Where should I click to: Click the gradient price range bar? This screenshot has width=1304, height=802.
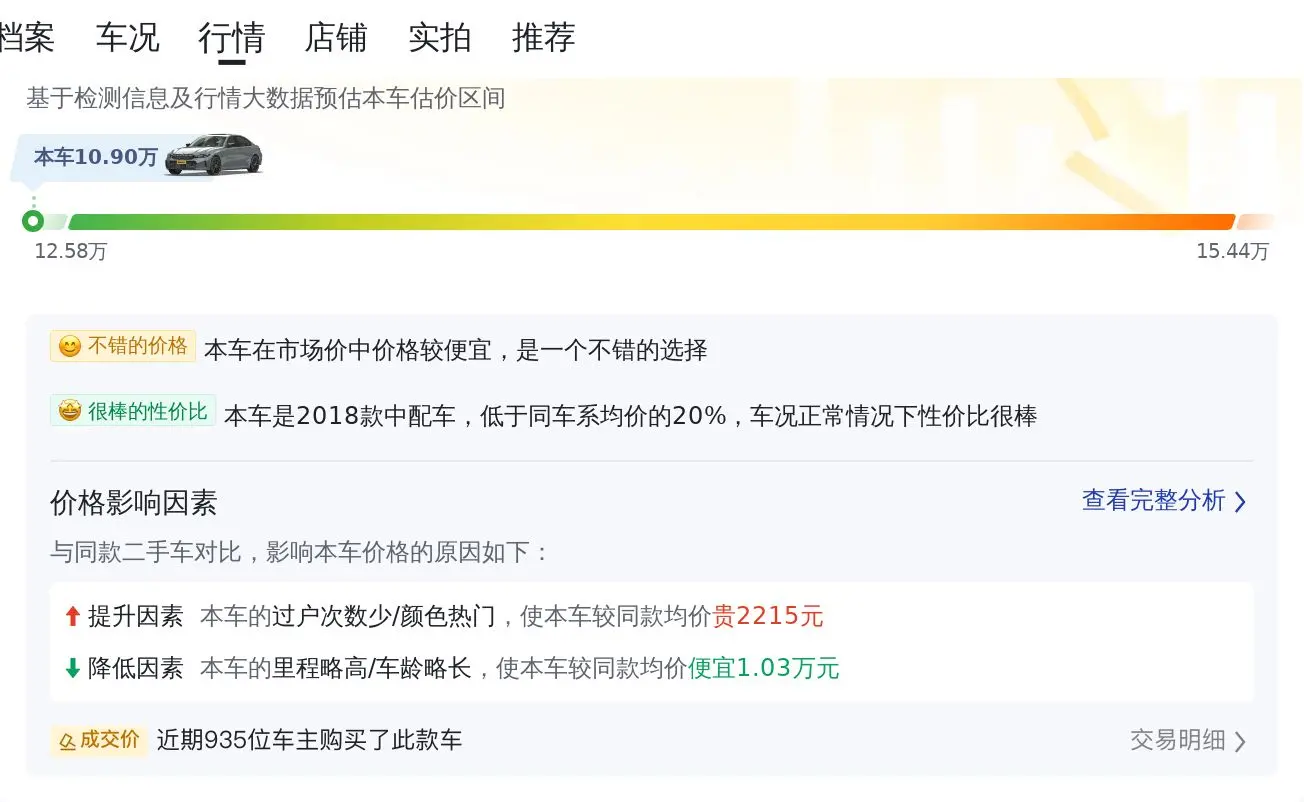click(x=652, y=222)
